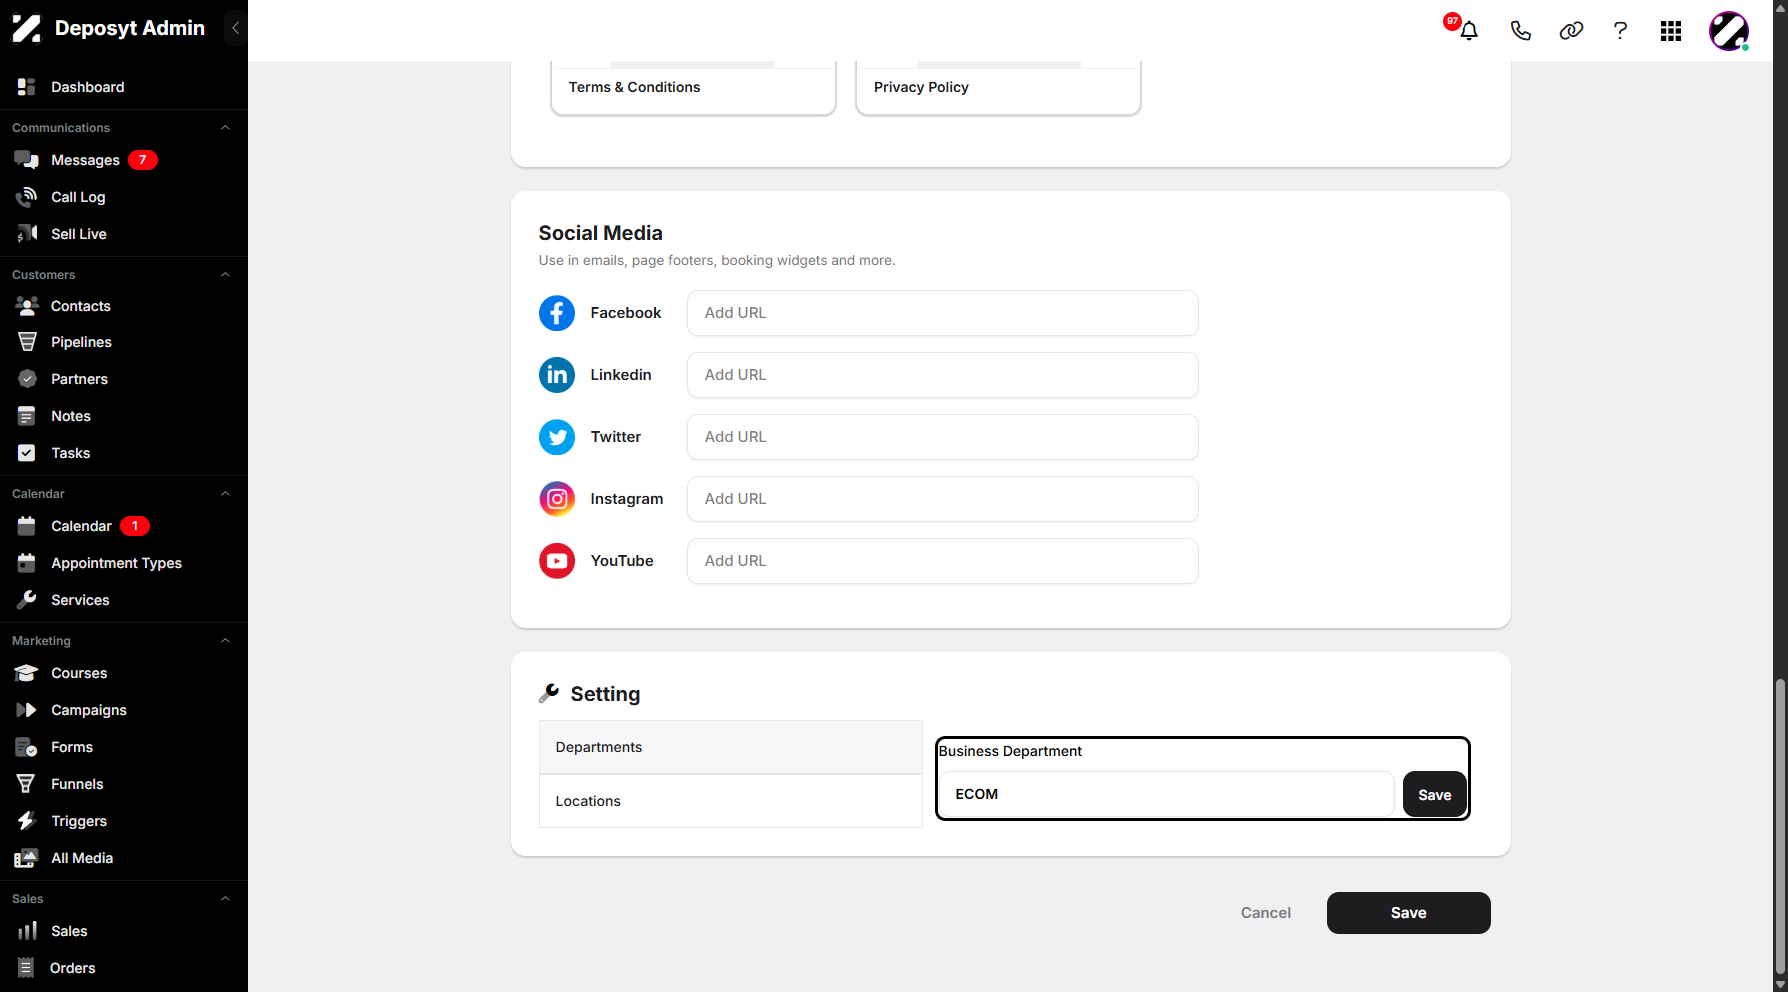Open the notifications bell icon
Viewport: 1788px width, 992px height.
pyautogui.click(x=1468, y=31)
